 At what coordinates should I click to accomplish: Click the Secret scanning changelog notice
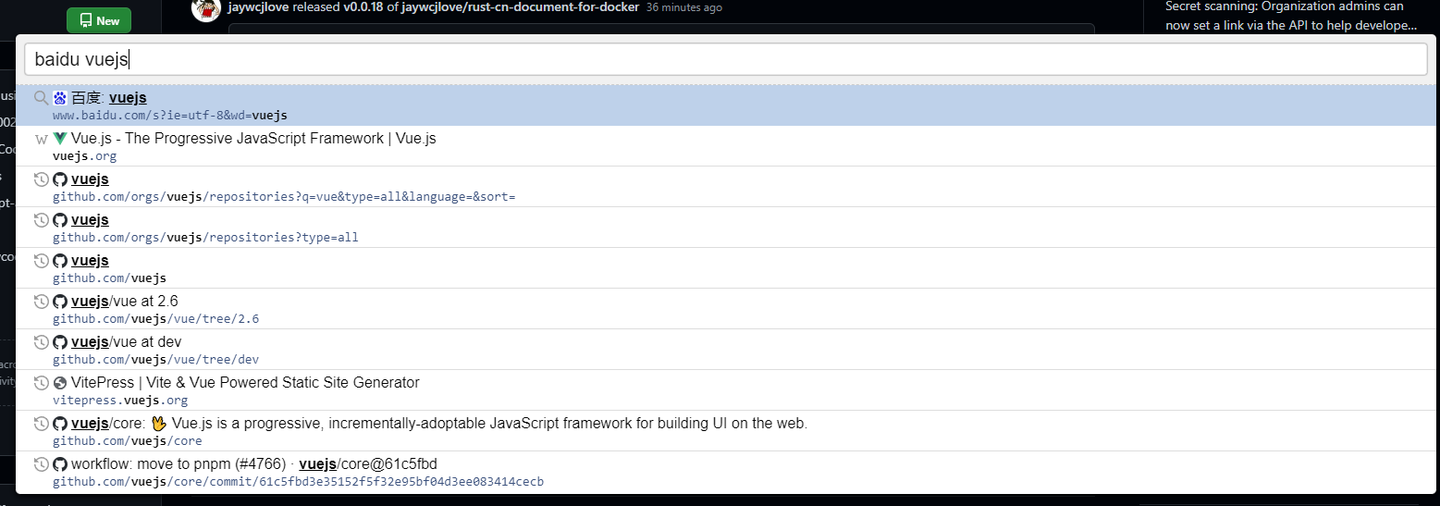[1291, 16]
